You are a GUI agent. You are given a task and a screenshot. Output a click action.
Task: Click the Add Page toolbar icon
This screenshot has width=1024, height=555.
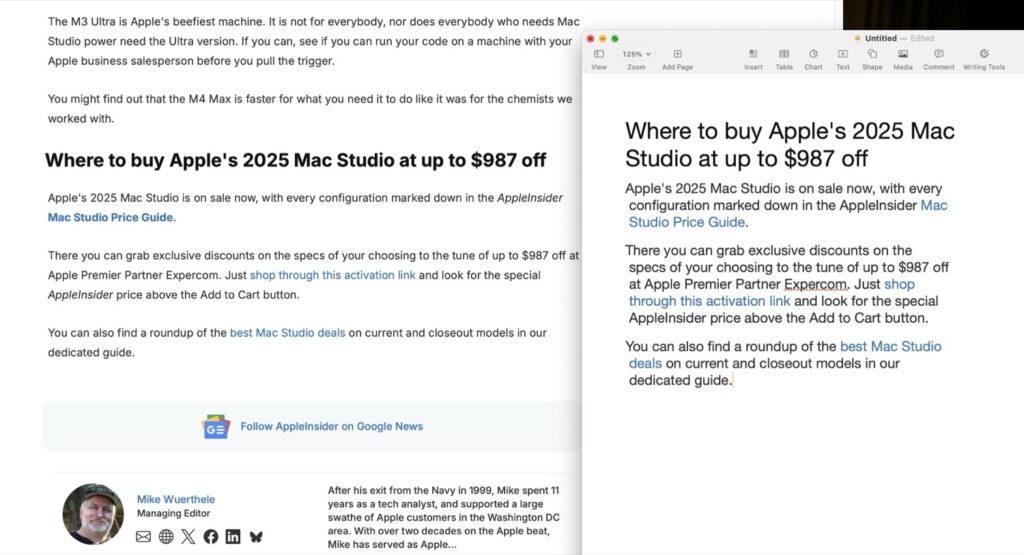(677, 54)
